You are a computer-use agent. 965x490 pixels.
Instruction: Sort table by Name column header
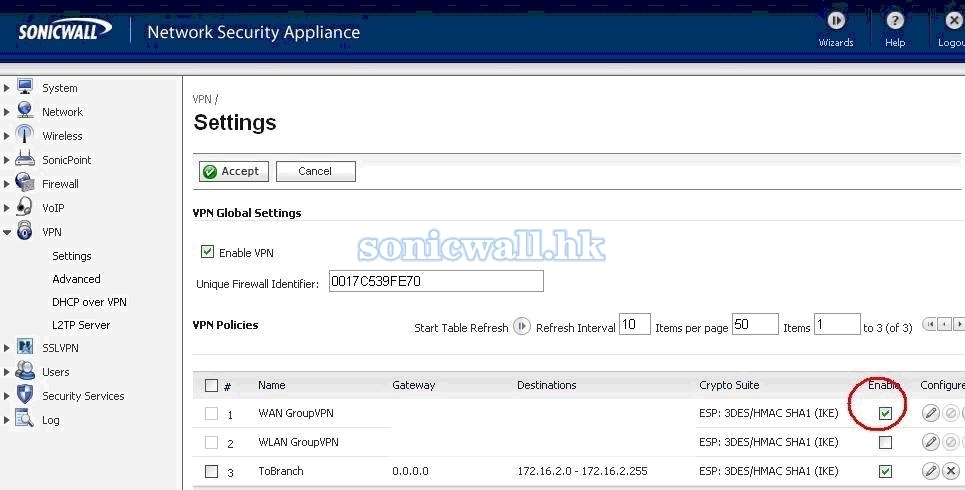[271, 385]
